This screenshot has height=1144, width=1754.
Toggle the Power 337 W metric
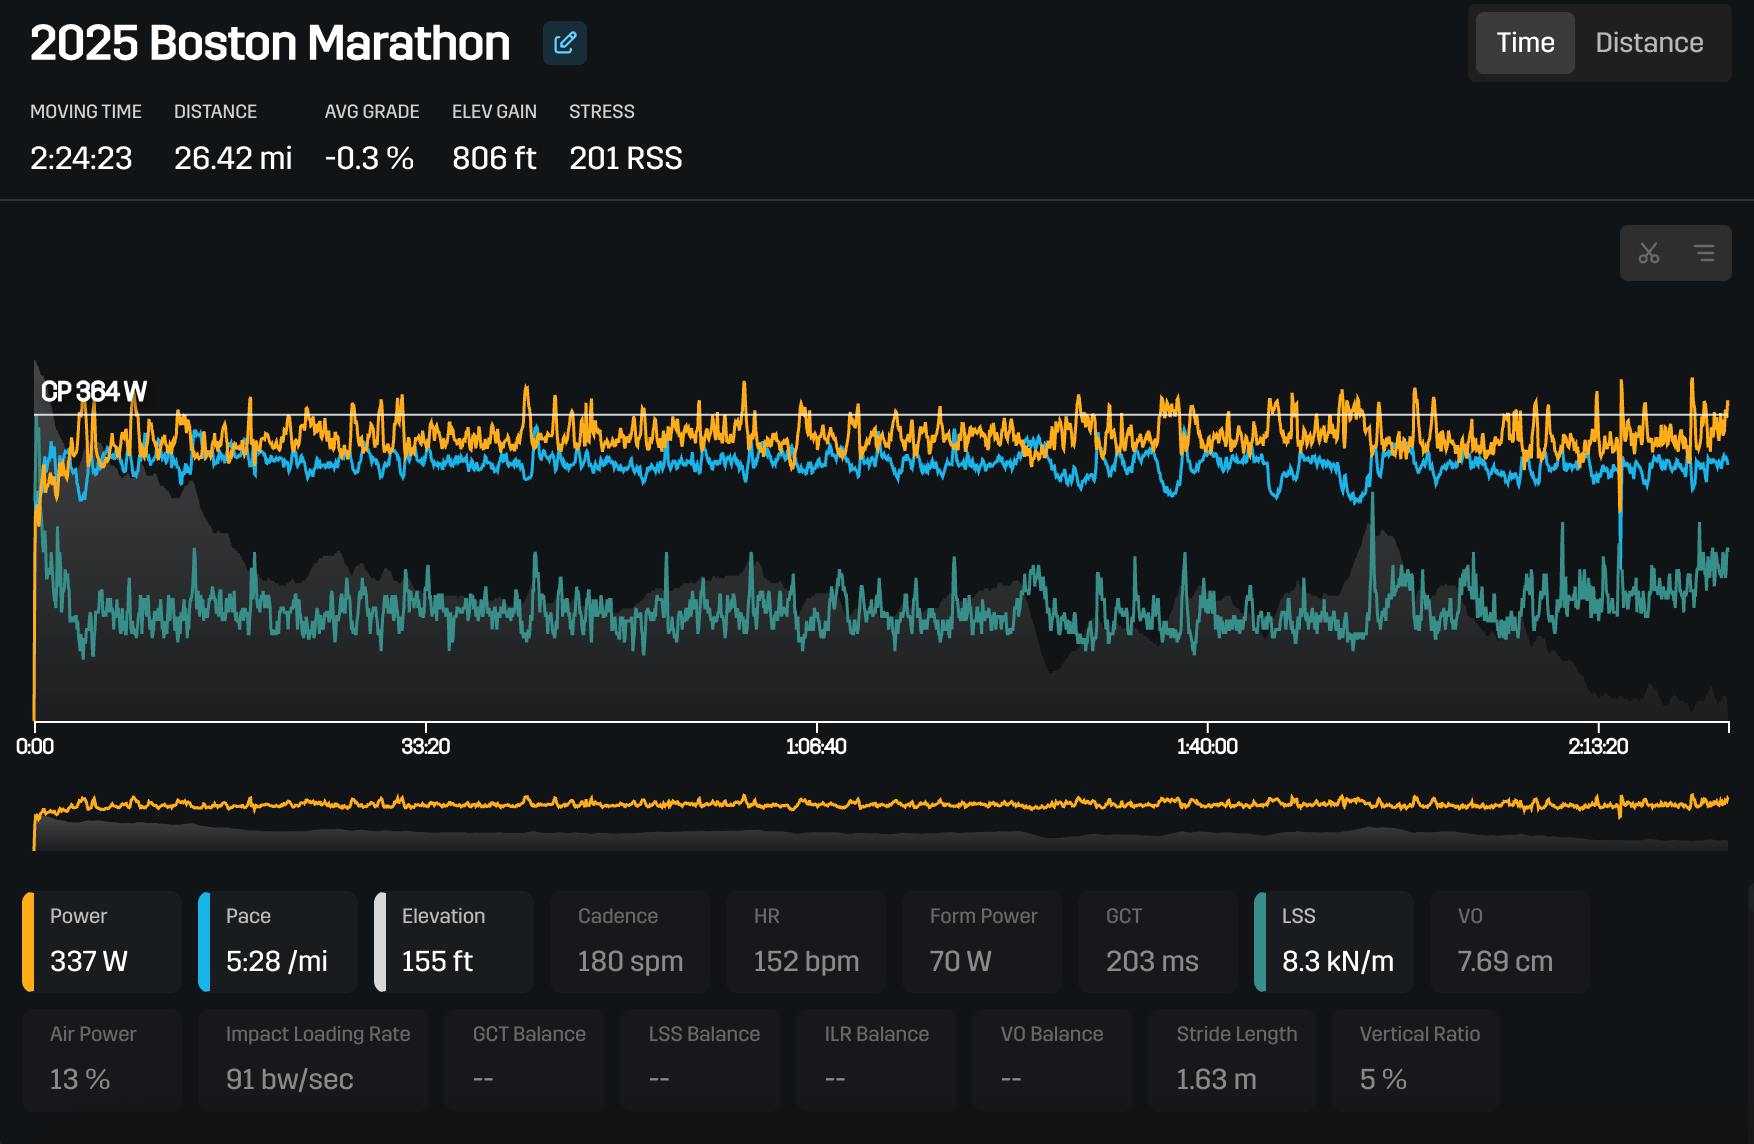pyautogui.click(x=102, y=942)
